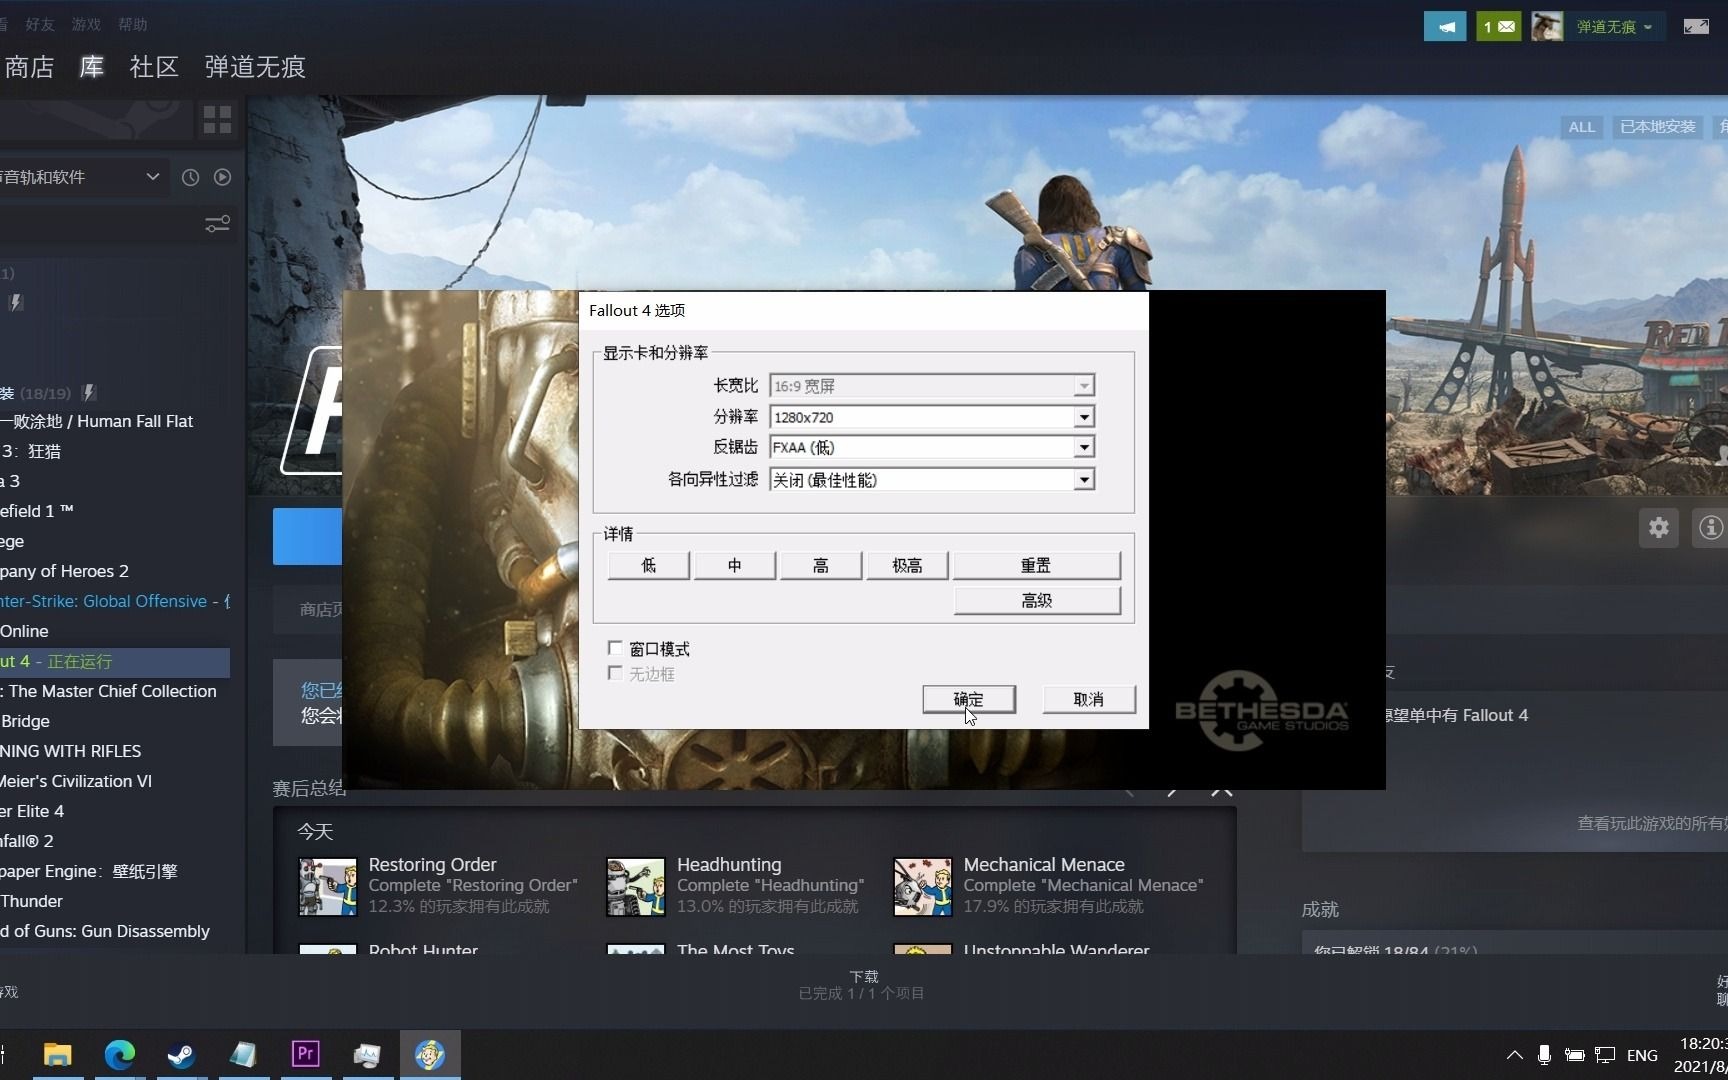Switch Steam to Big Picture mode icon

pos(1696,27)
